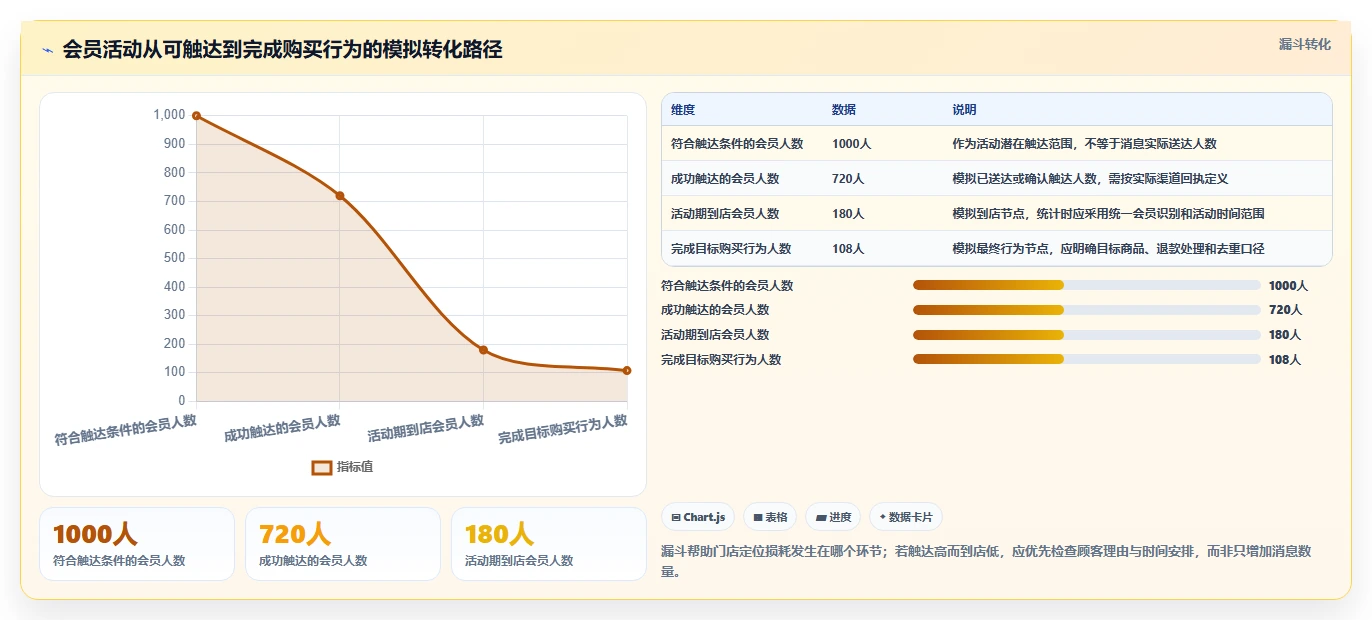1372x620 pixels.
Task: Click x-axis label 成功触达的会员人数
Action: click(x=282, y=428)
